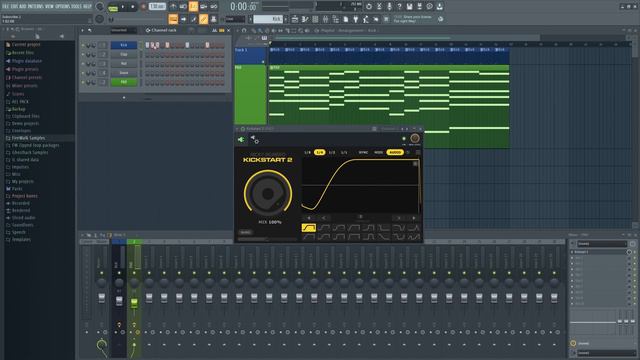Open the mixer output dropdown at the mixer's lower right

[x=606, y=353]
